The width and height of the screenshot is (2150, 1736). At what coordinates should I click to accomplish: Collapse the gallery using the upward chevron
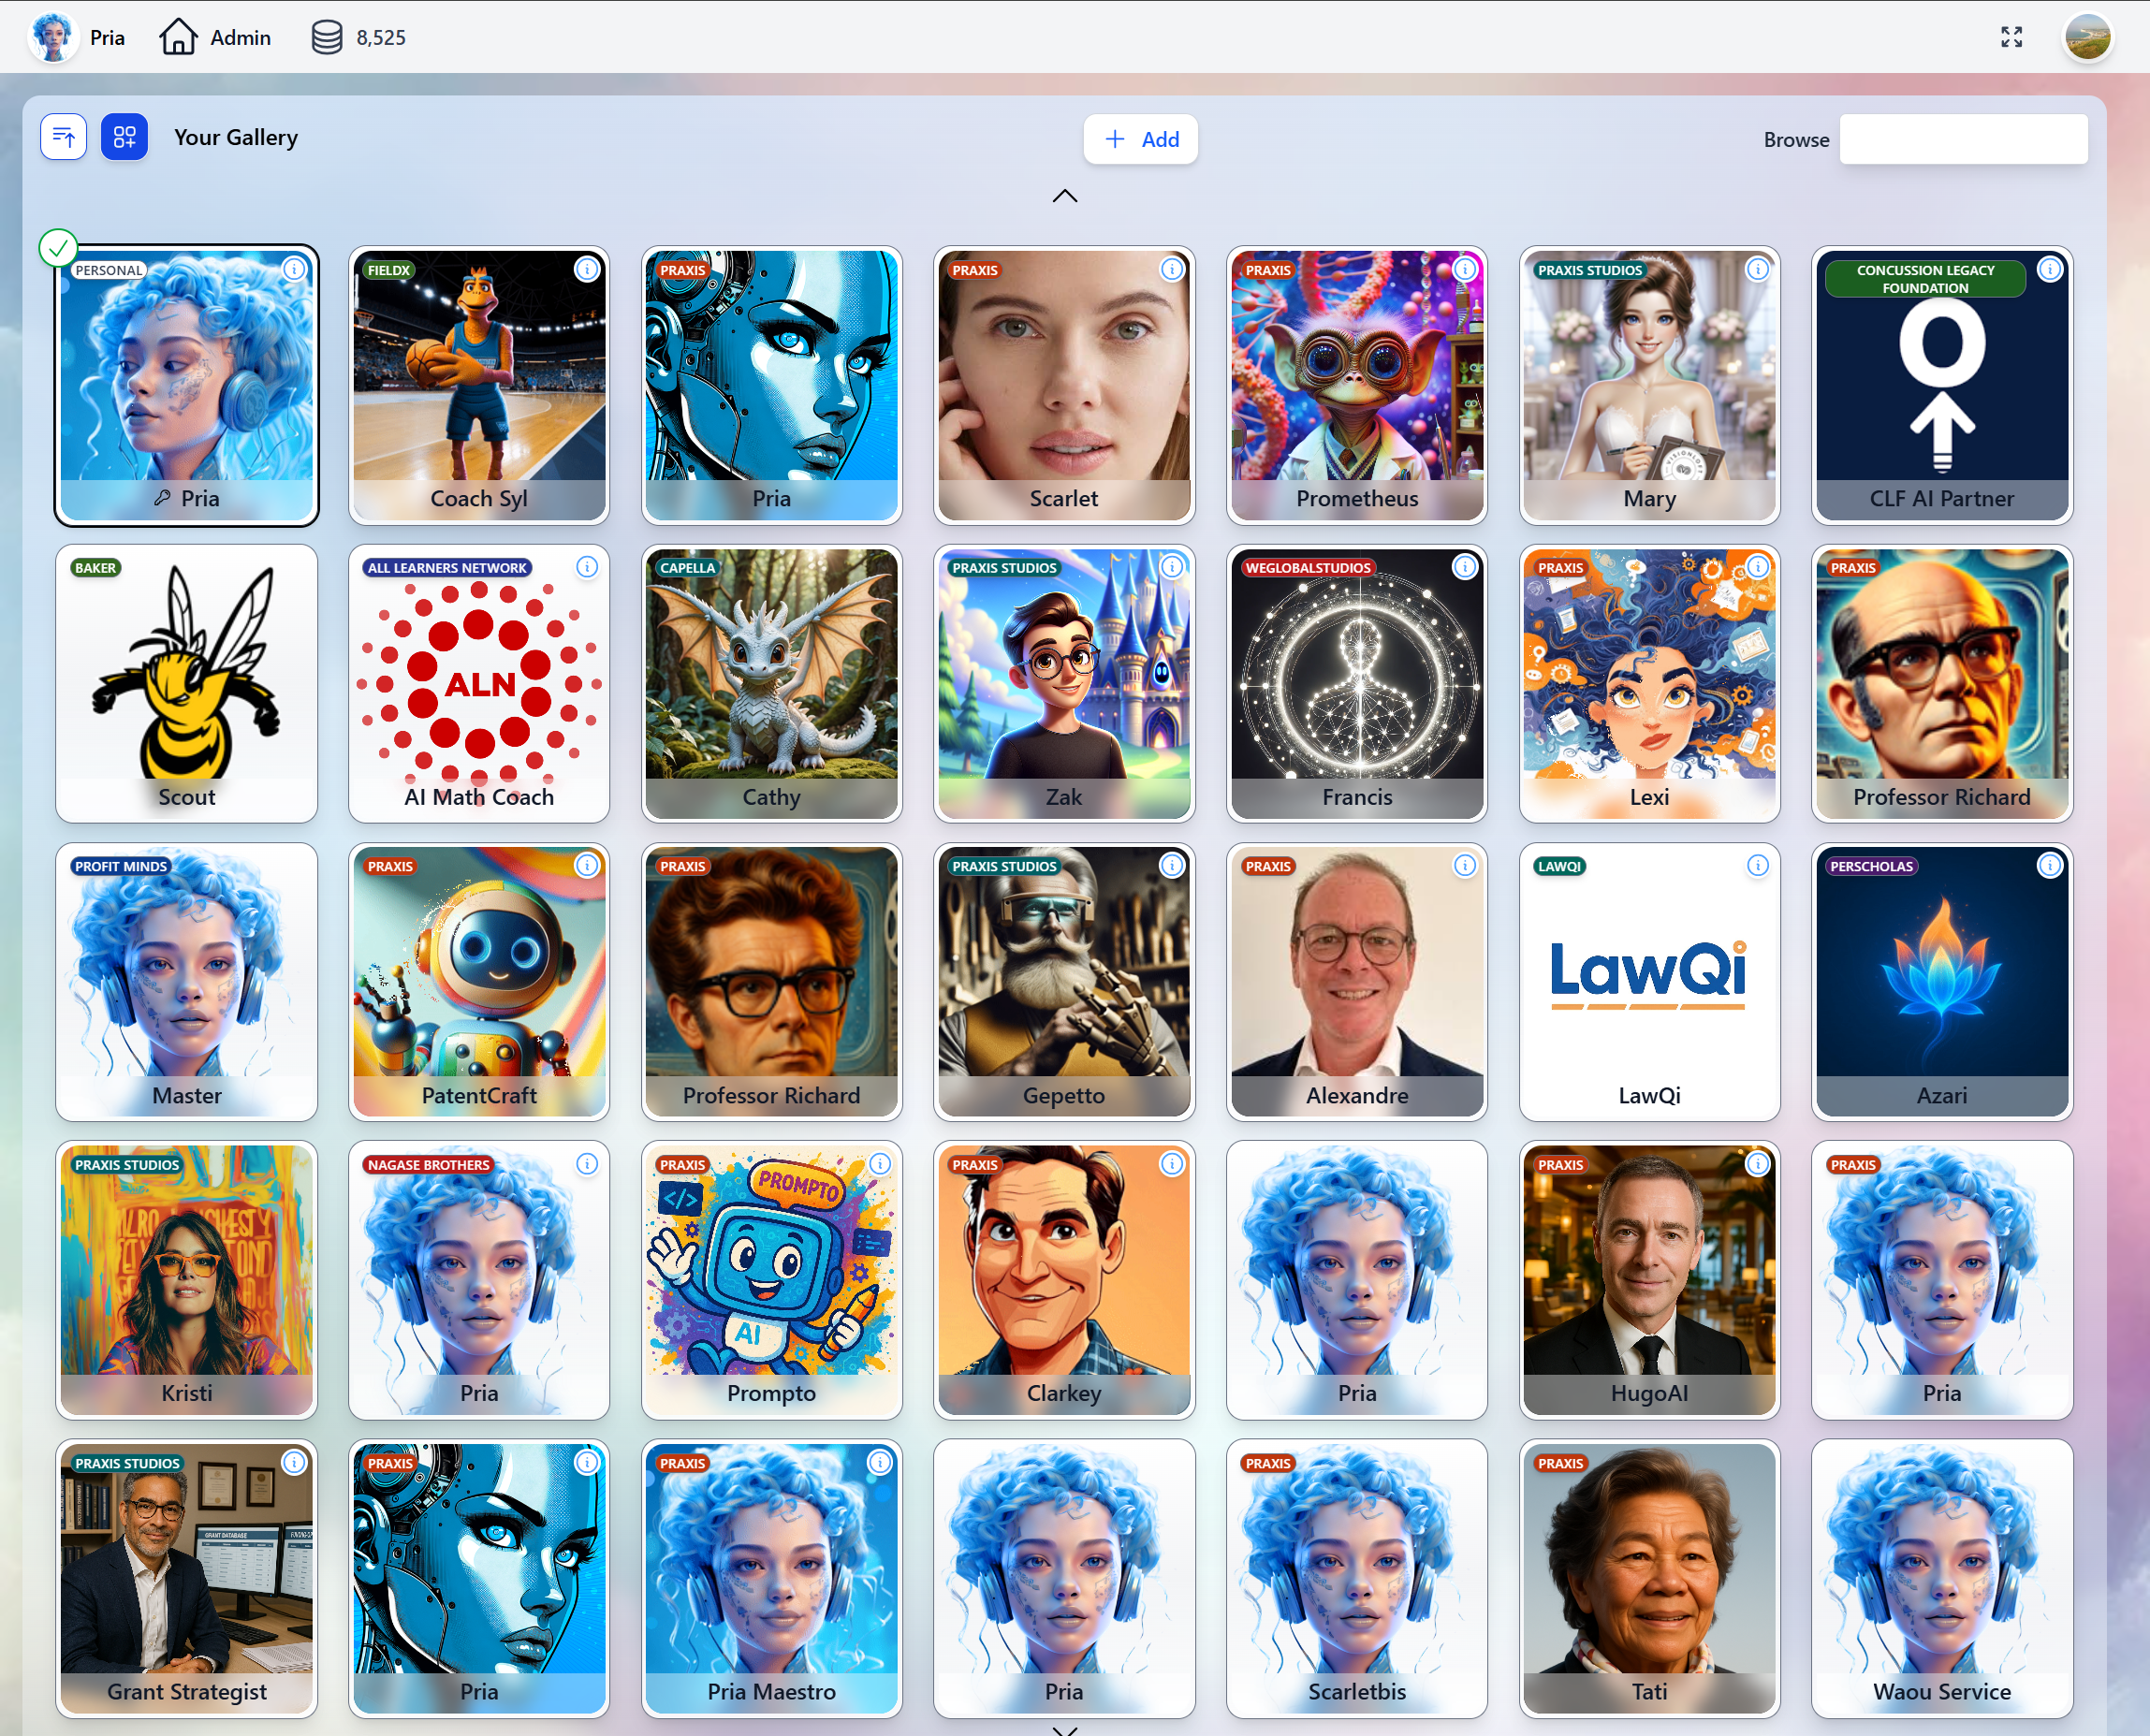pyautogui.click(x=1064, y=195)
